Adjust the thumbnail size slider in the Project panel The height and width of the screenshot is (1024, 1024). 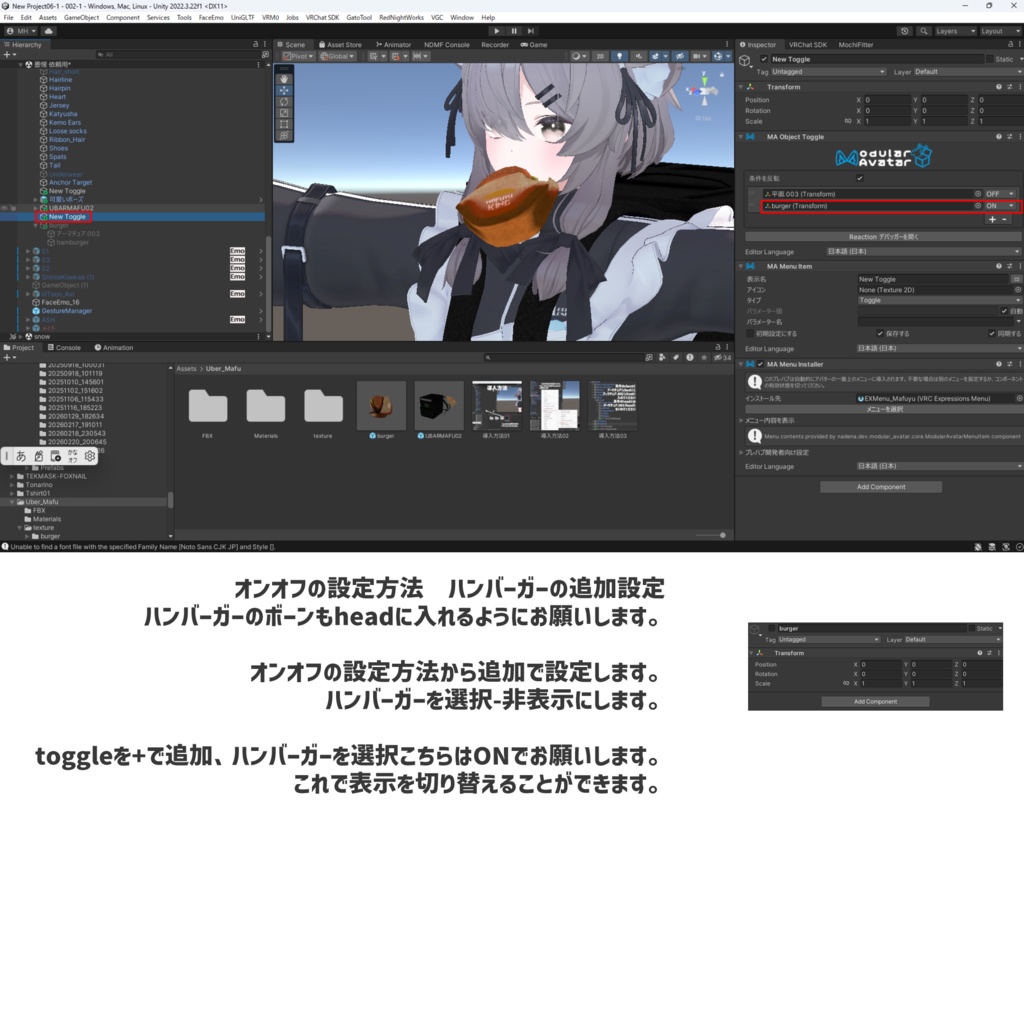click(723, 535)
